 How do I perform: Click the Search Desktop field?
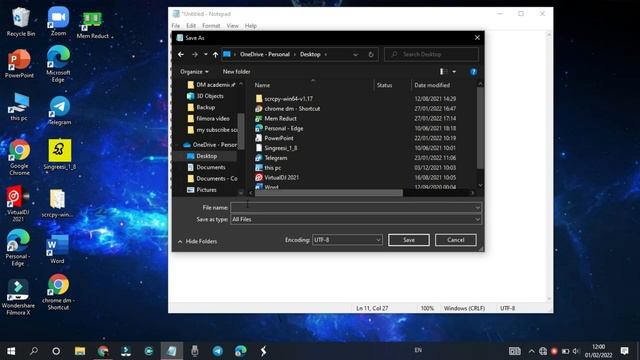coord(431,54)
